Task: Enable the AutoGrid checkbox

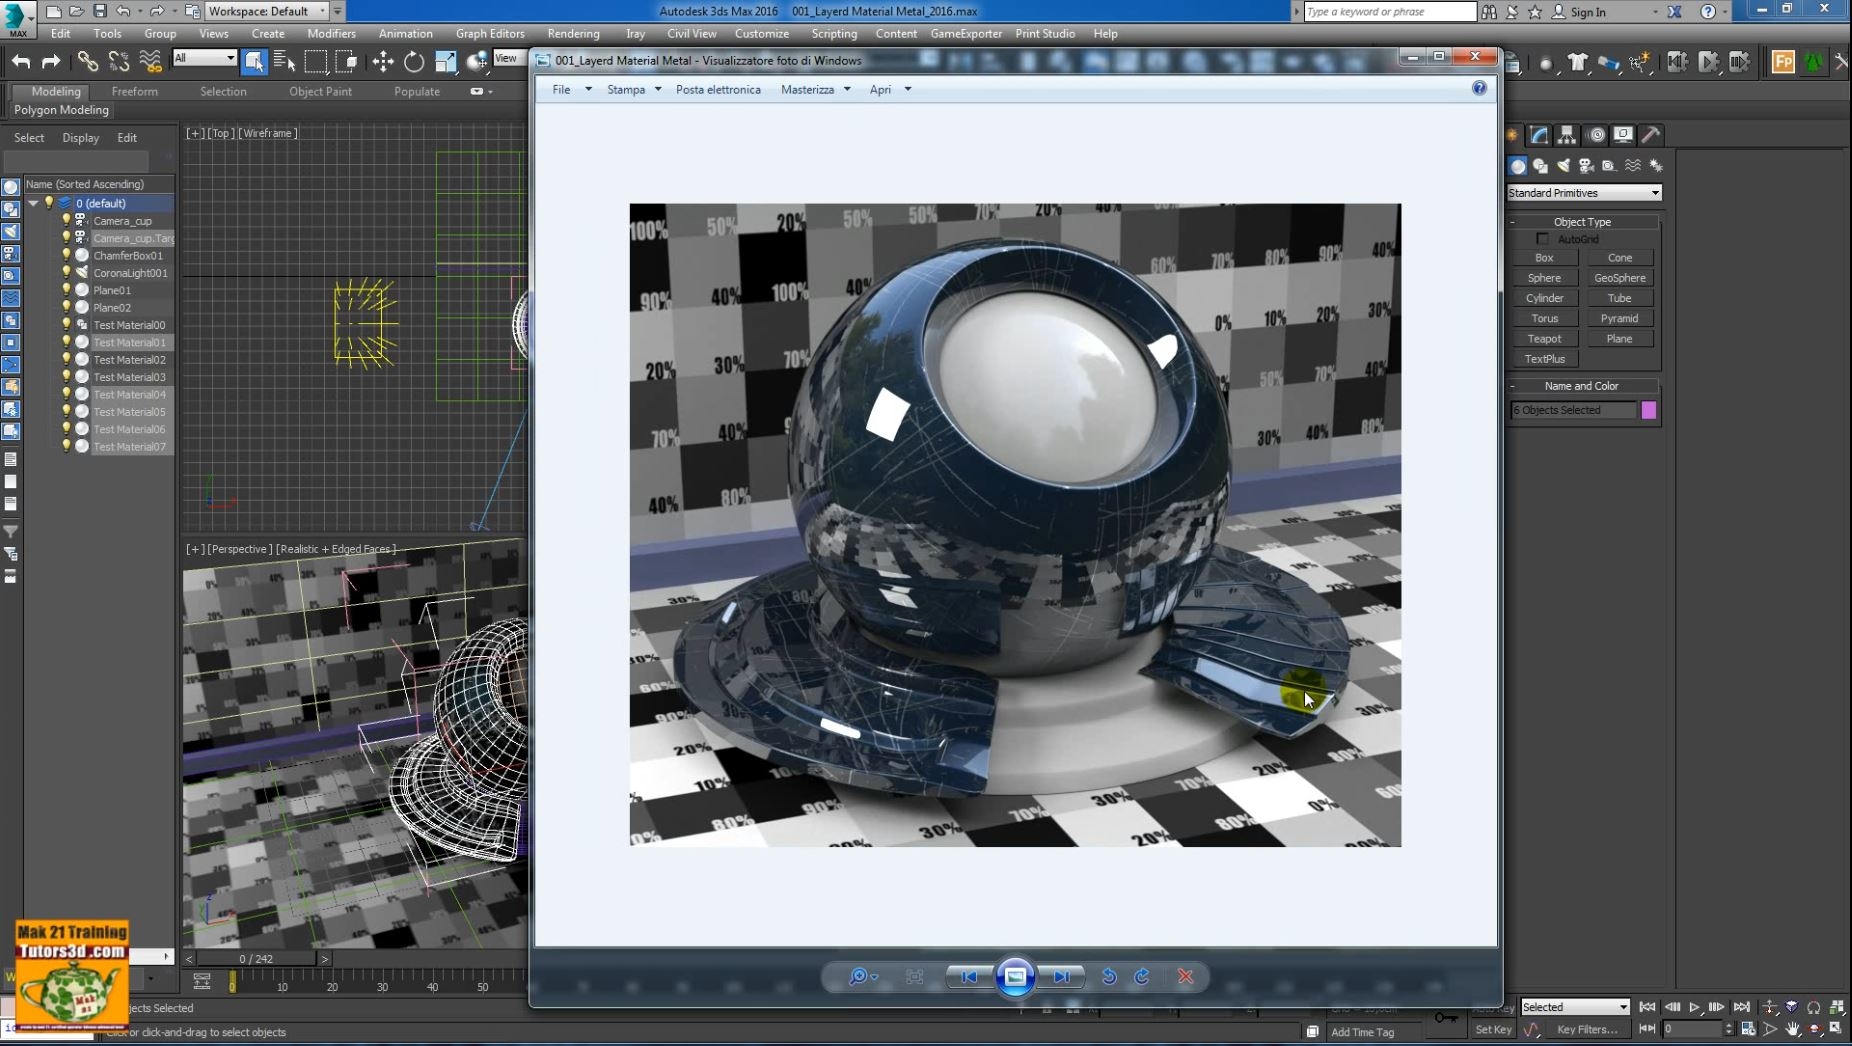Action: point(1542,239)
